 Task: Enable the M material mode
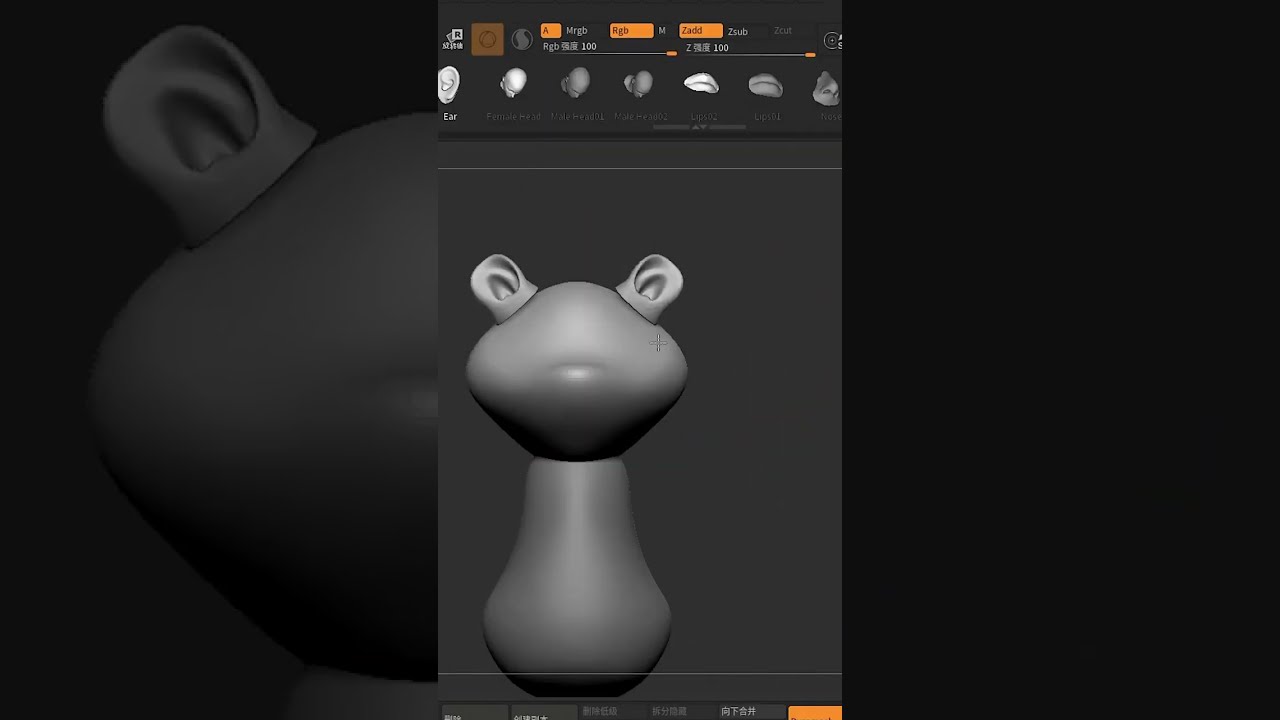coord(662,31)
